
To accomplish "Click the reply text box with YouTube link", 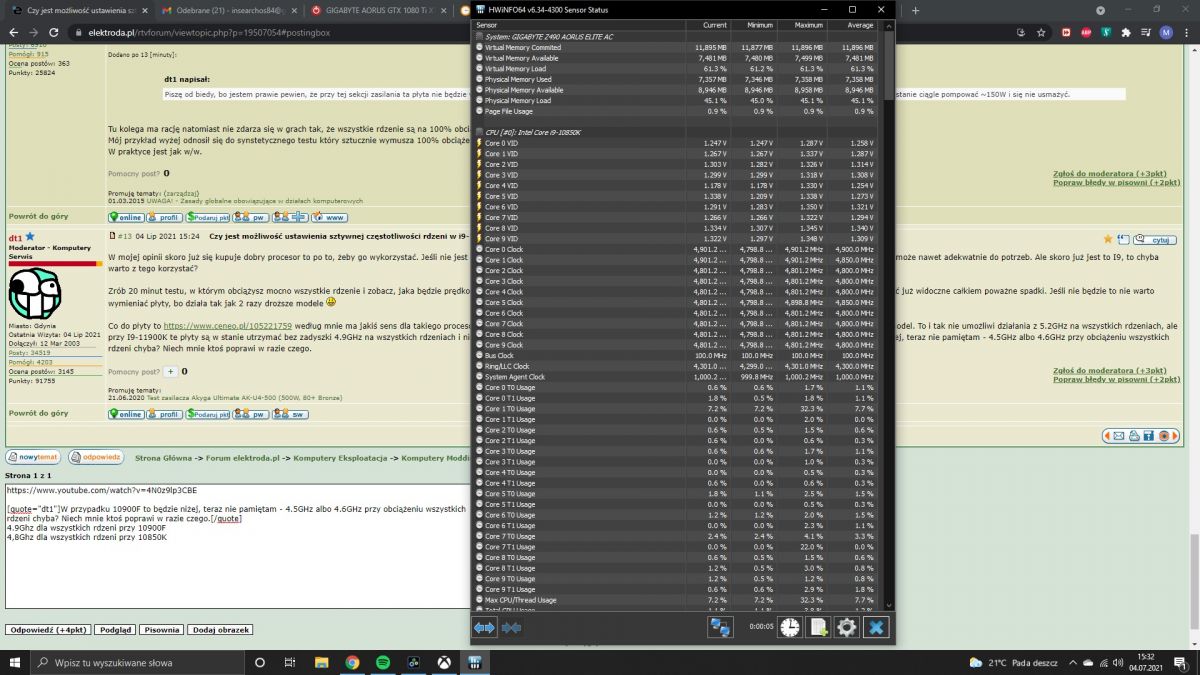I will pyautogui.click(x=238, y=545).
